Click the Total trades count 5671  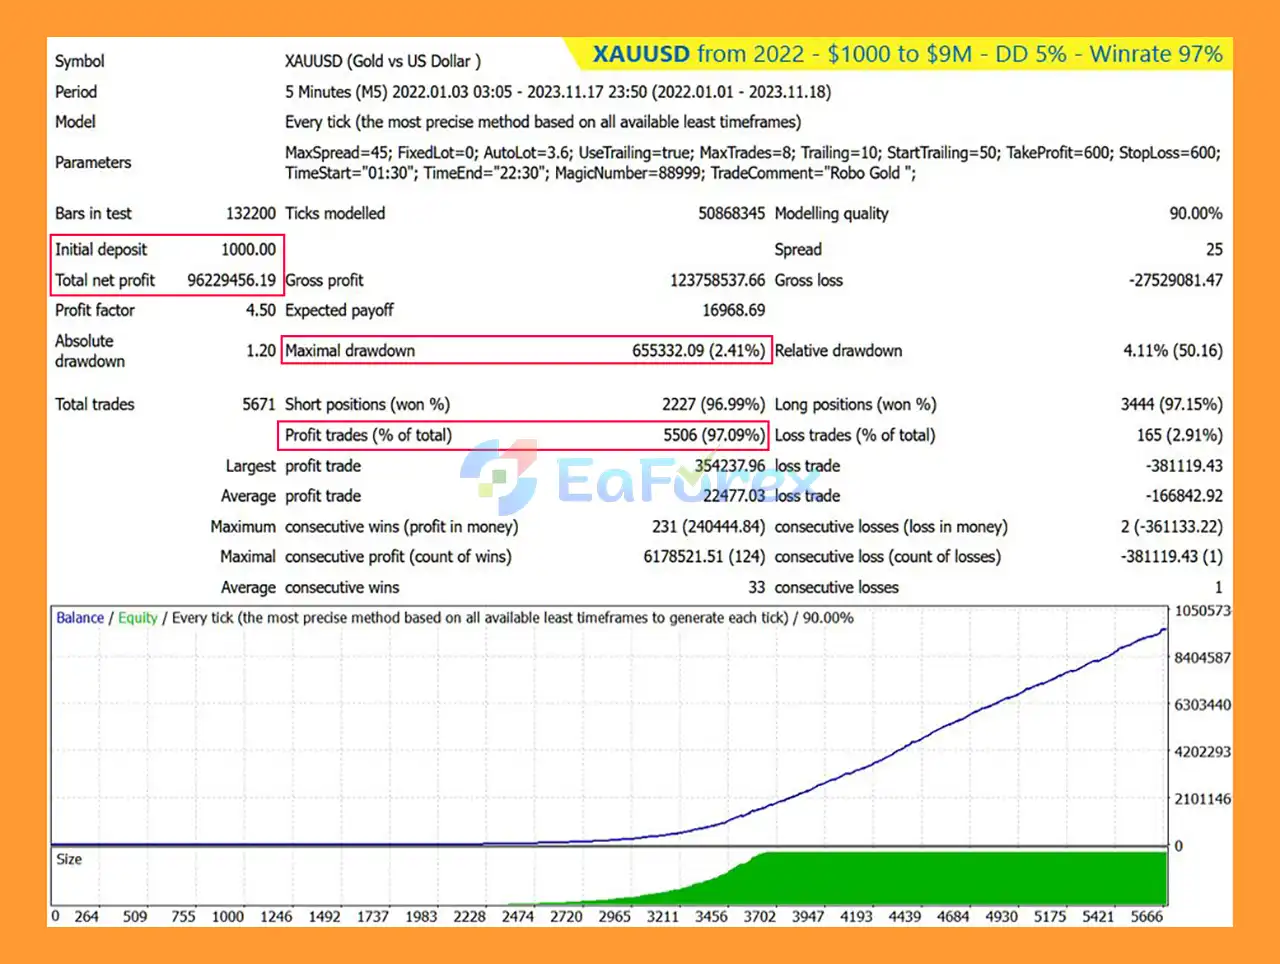pyautogui.click(x=258, y=405)
